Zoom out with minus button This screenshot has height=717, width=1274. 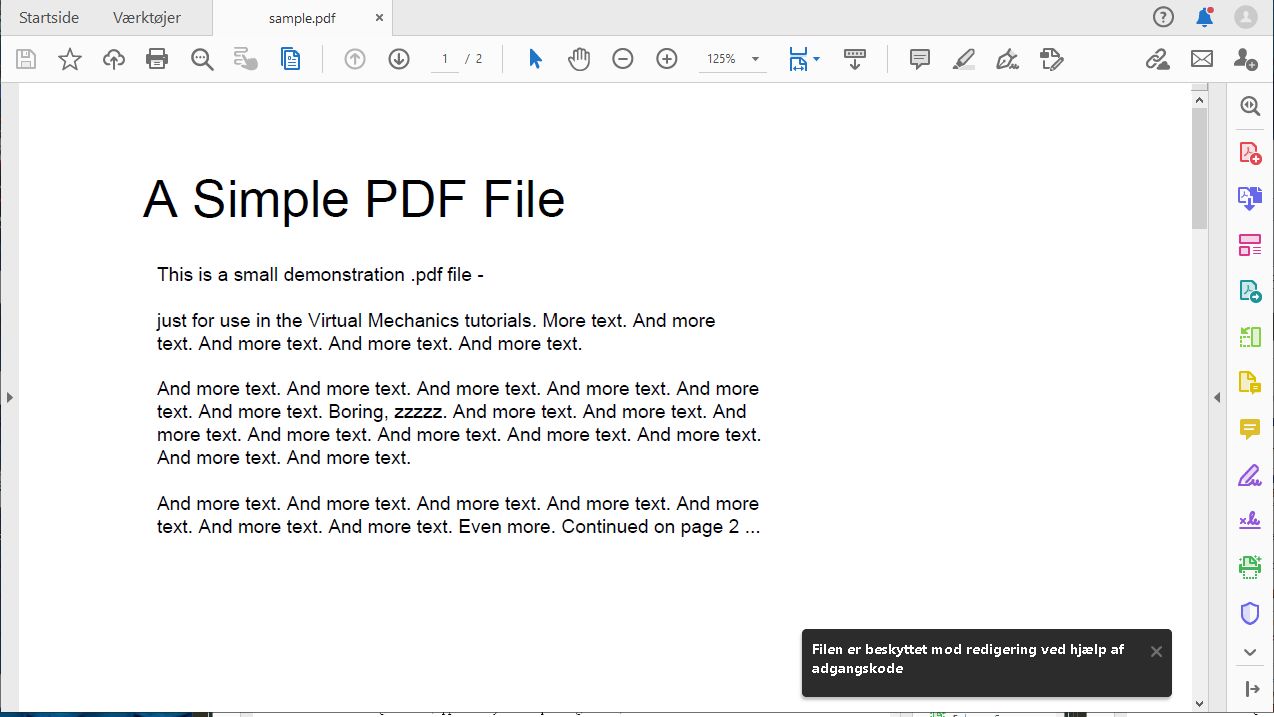pos(623,59)
